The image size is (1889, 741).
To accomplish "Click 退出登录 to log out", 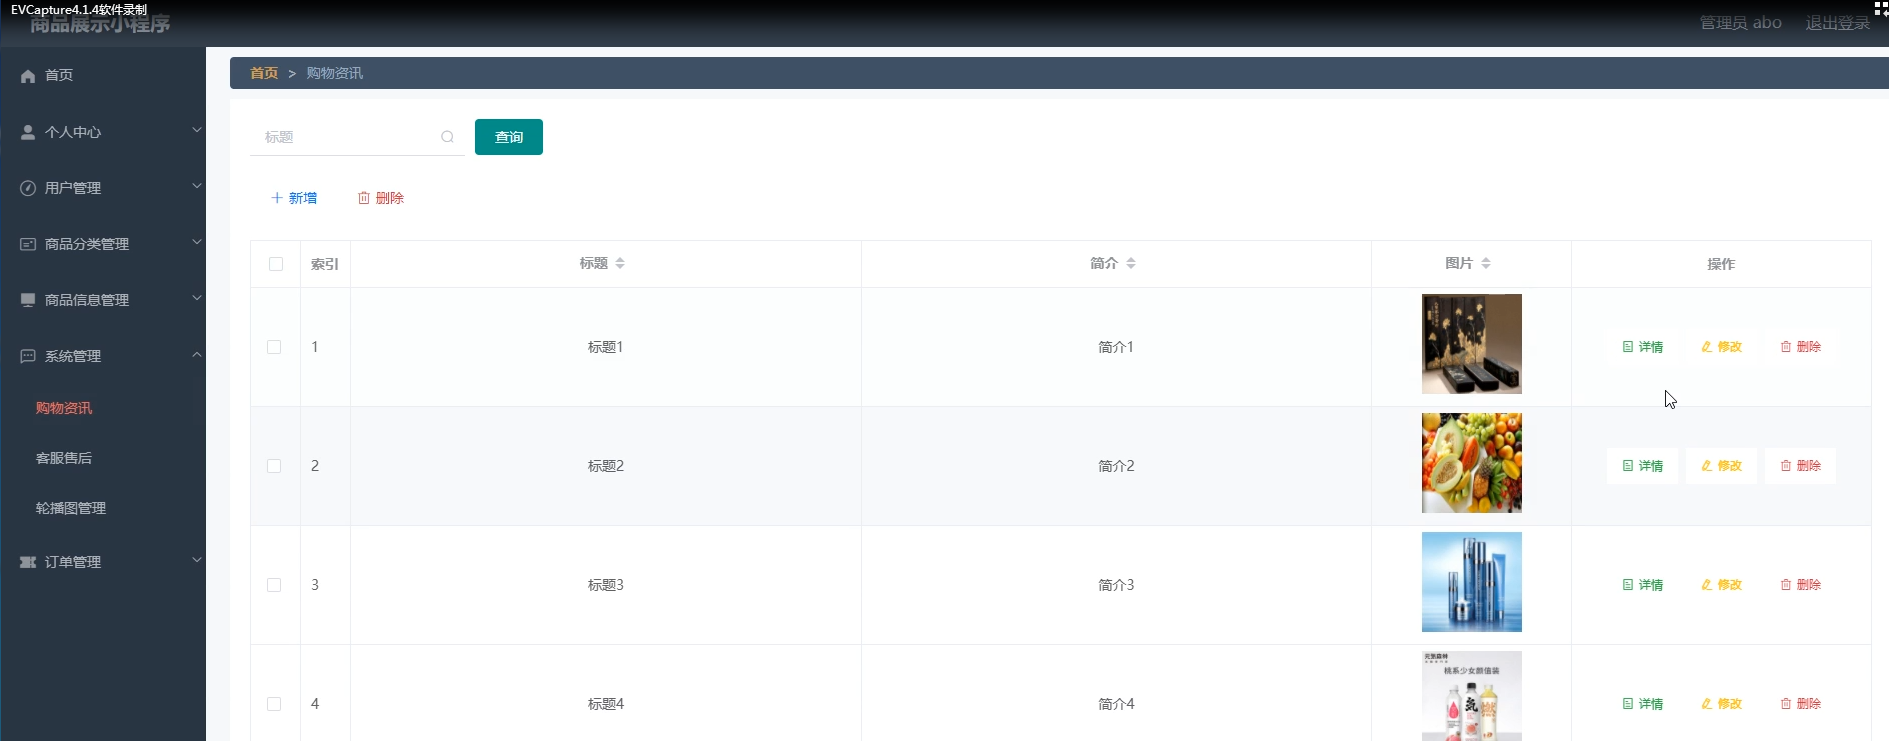I will tap(1838, 23).
